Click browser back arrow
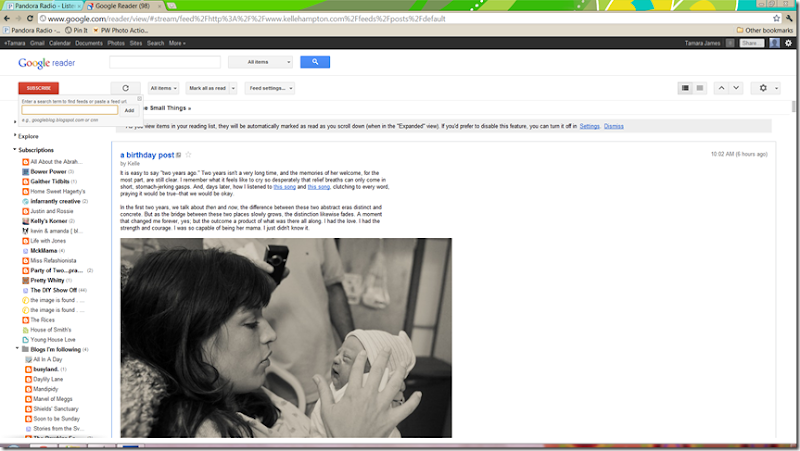 pyautogui.click(x=7, y=18)
